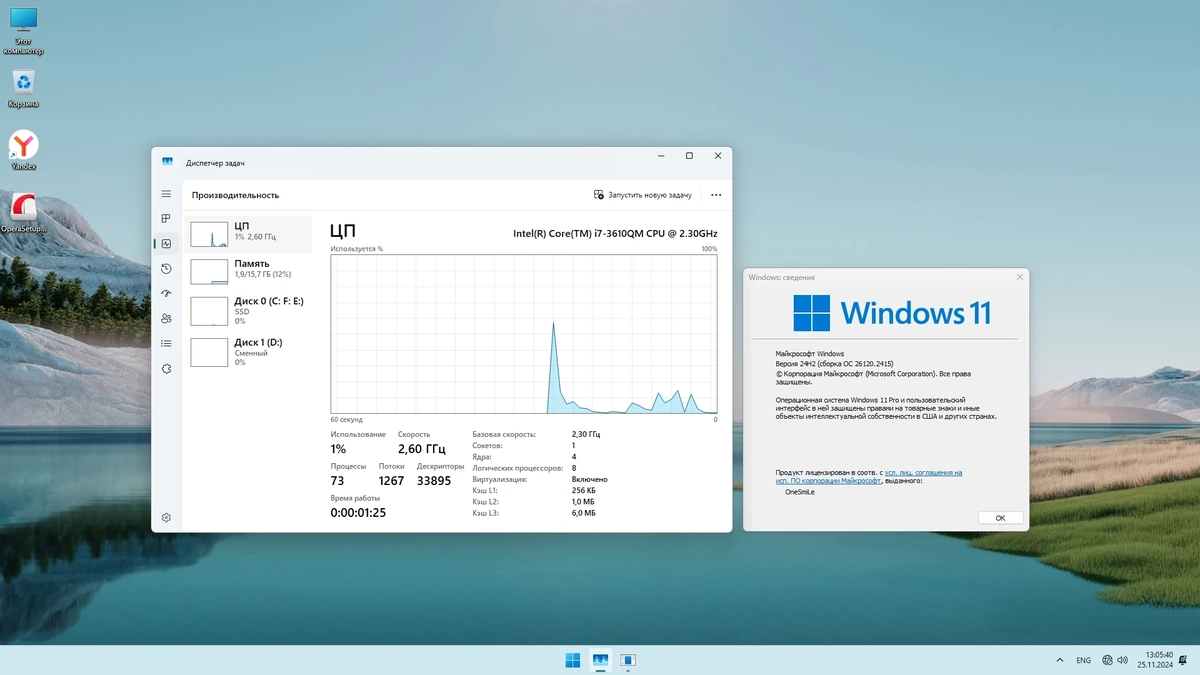Open the network globe tray icon
The image size is (1200, 675).
(1107, 660)
